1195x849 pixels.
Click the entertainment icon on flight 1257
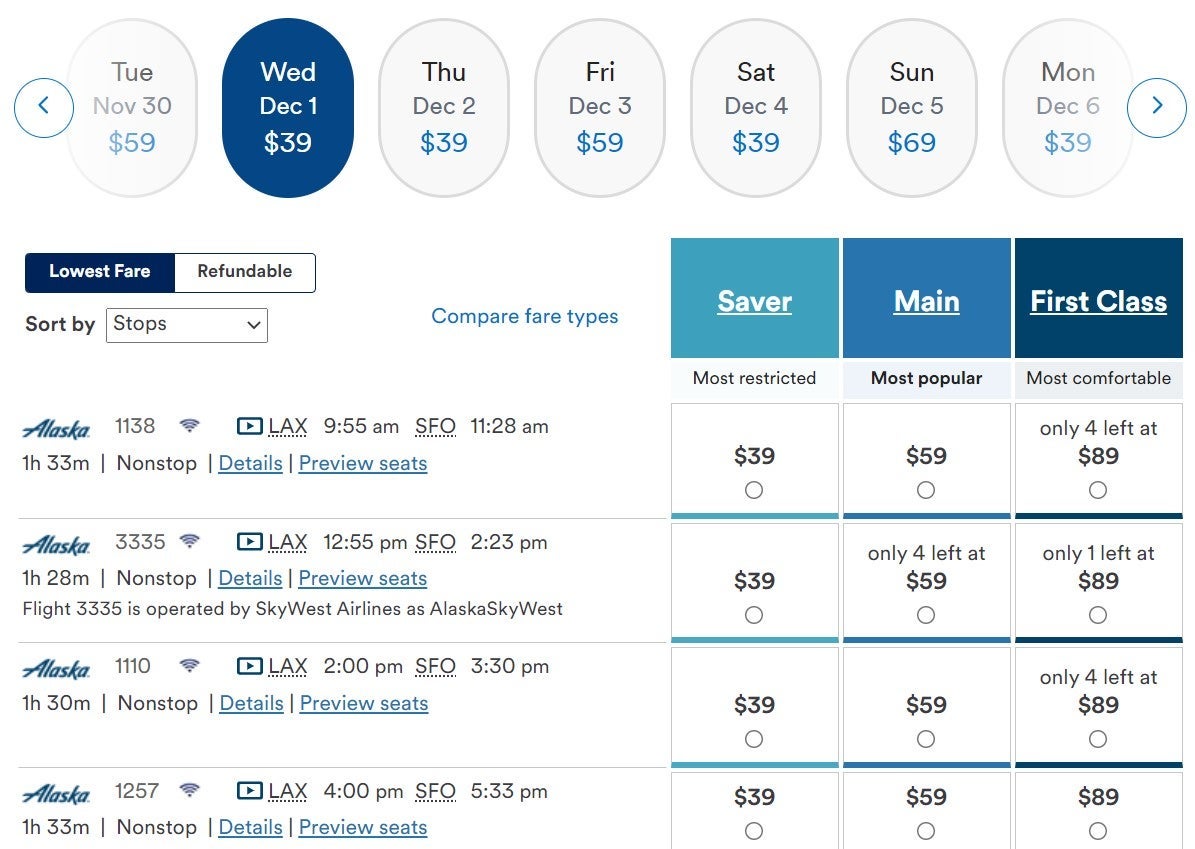[x=249, y=791]
